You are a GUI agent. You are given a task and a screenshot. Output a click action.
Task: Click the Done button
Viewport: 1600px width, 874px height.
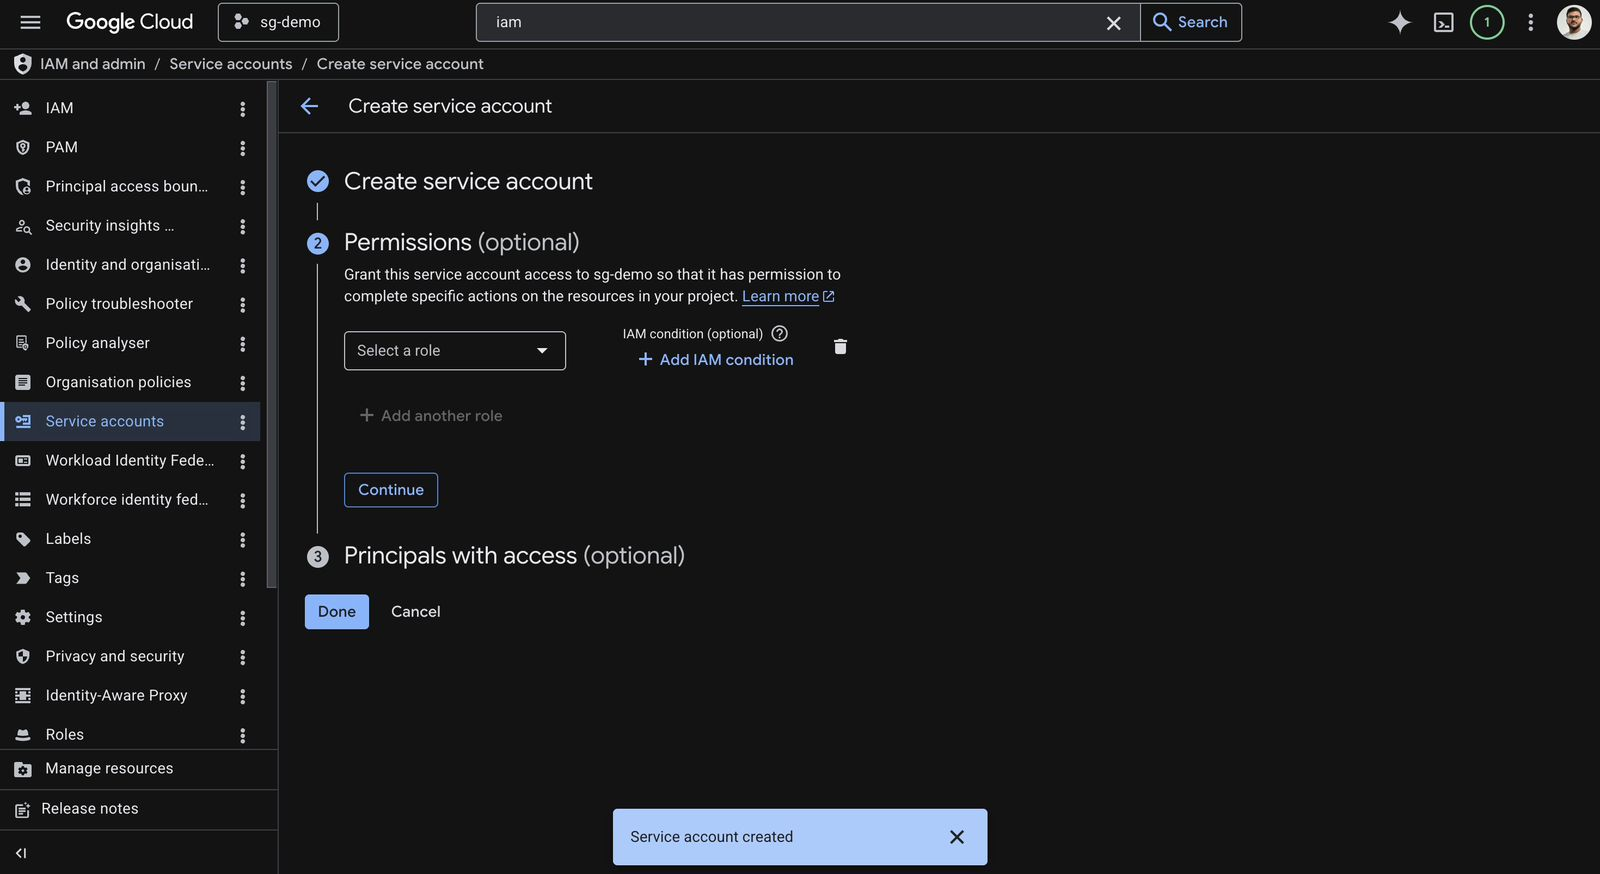[337, 612]
